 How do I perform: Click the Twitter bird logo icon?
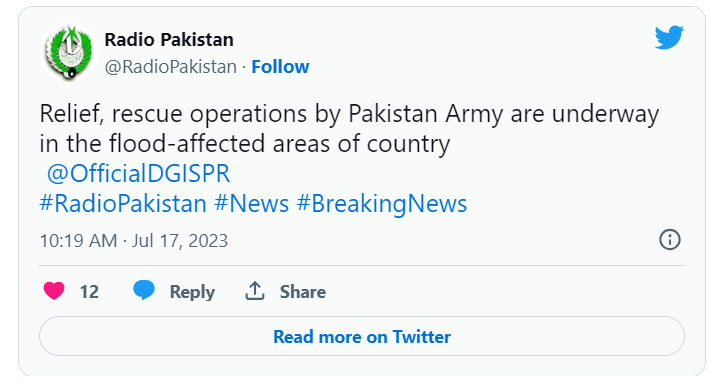tap(669, 37)
